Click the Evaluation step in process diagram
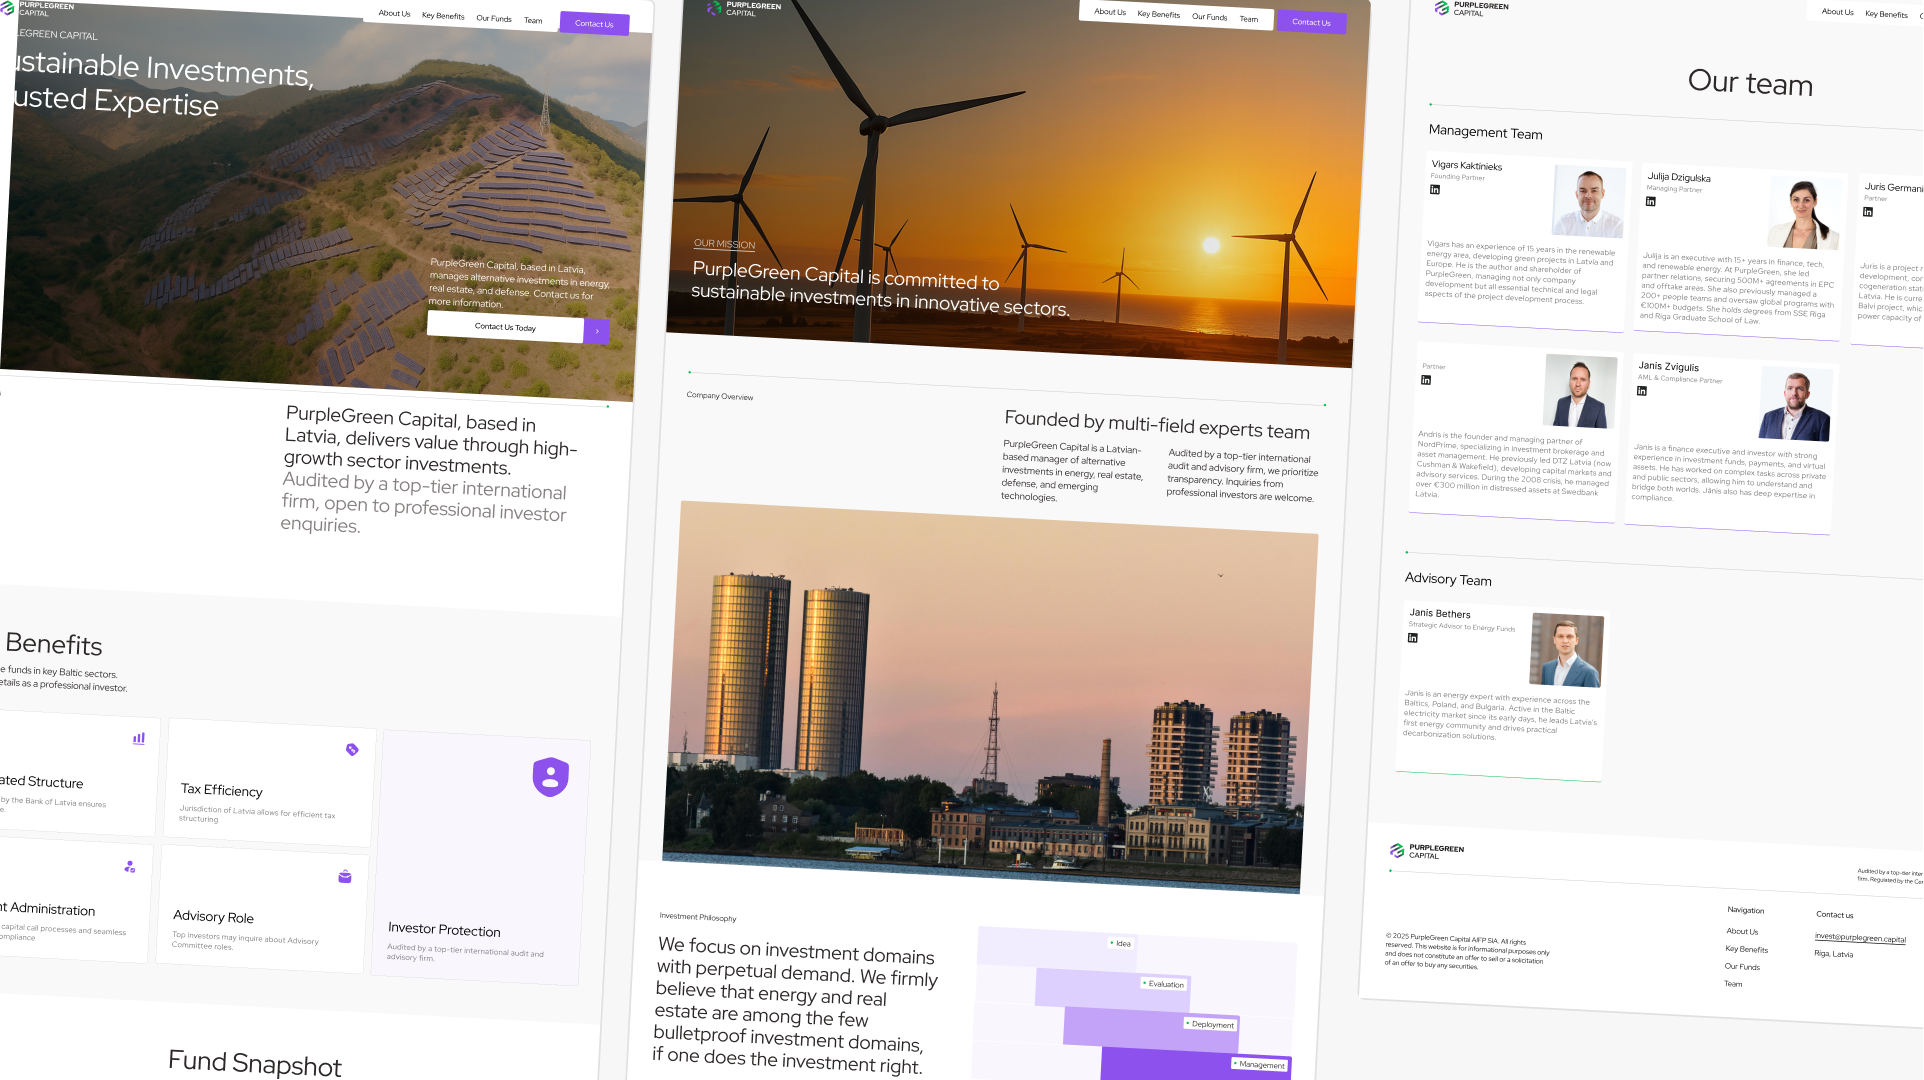The height and width of the screenshot is (1080, 1924). (1163, 984)
